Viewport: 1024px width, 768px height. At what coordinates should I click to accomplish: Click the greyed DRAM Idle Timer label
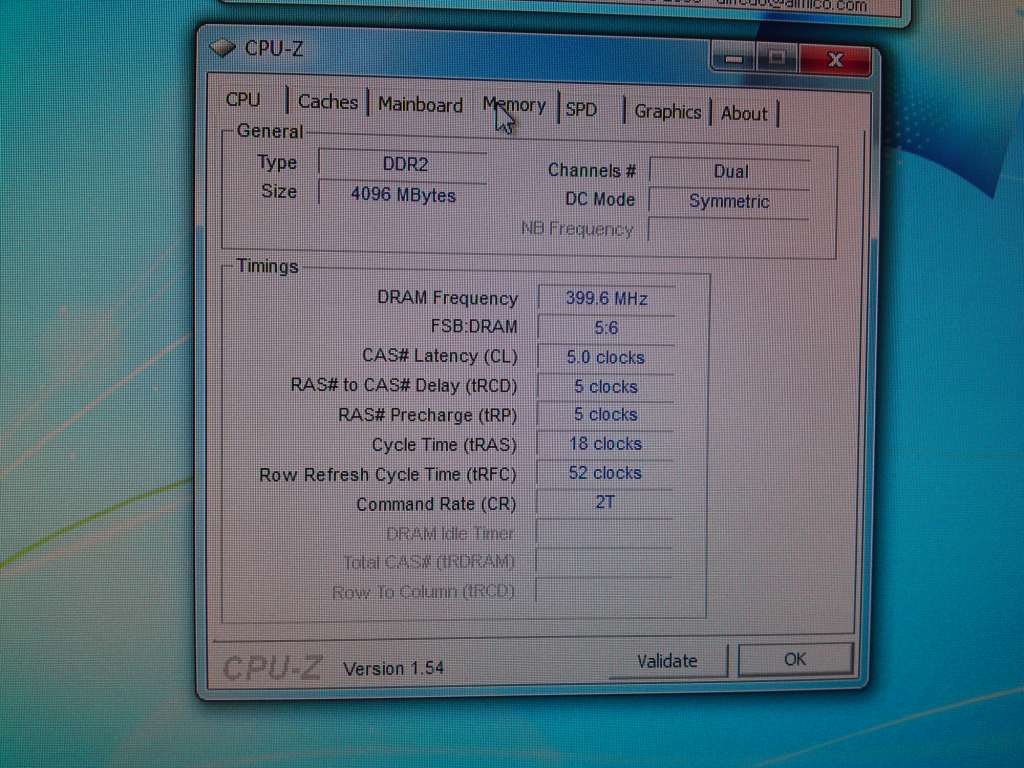click(450, 534)
